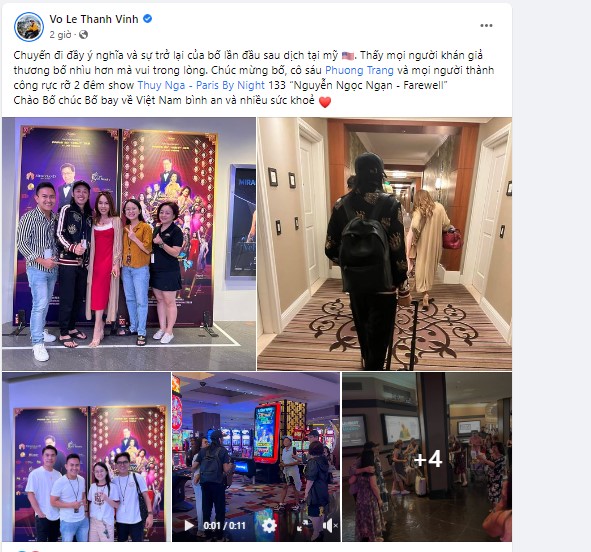Click the Phuong Trang tagged link

pyautogui.click(x=359, y=70)
